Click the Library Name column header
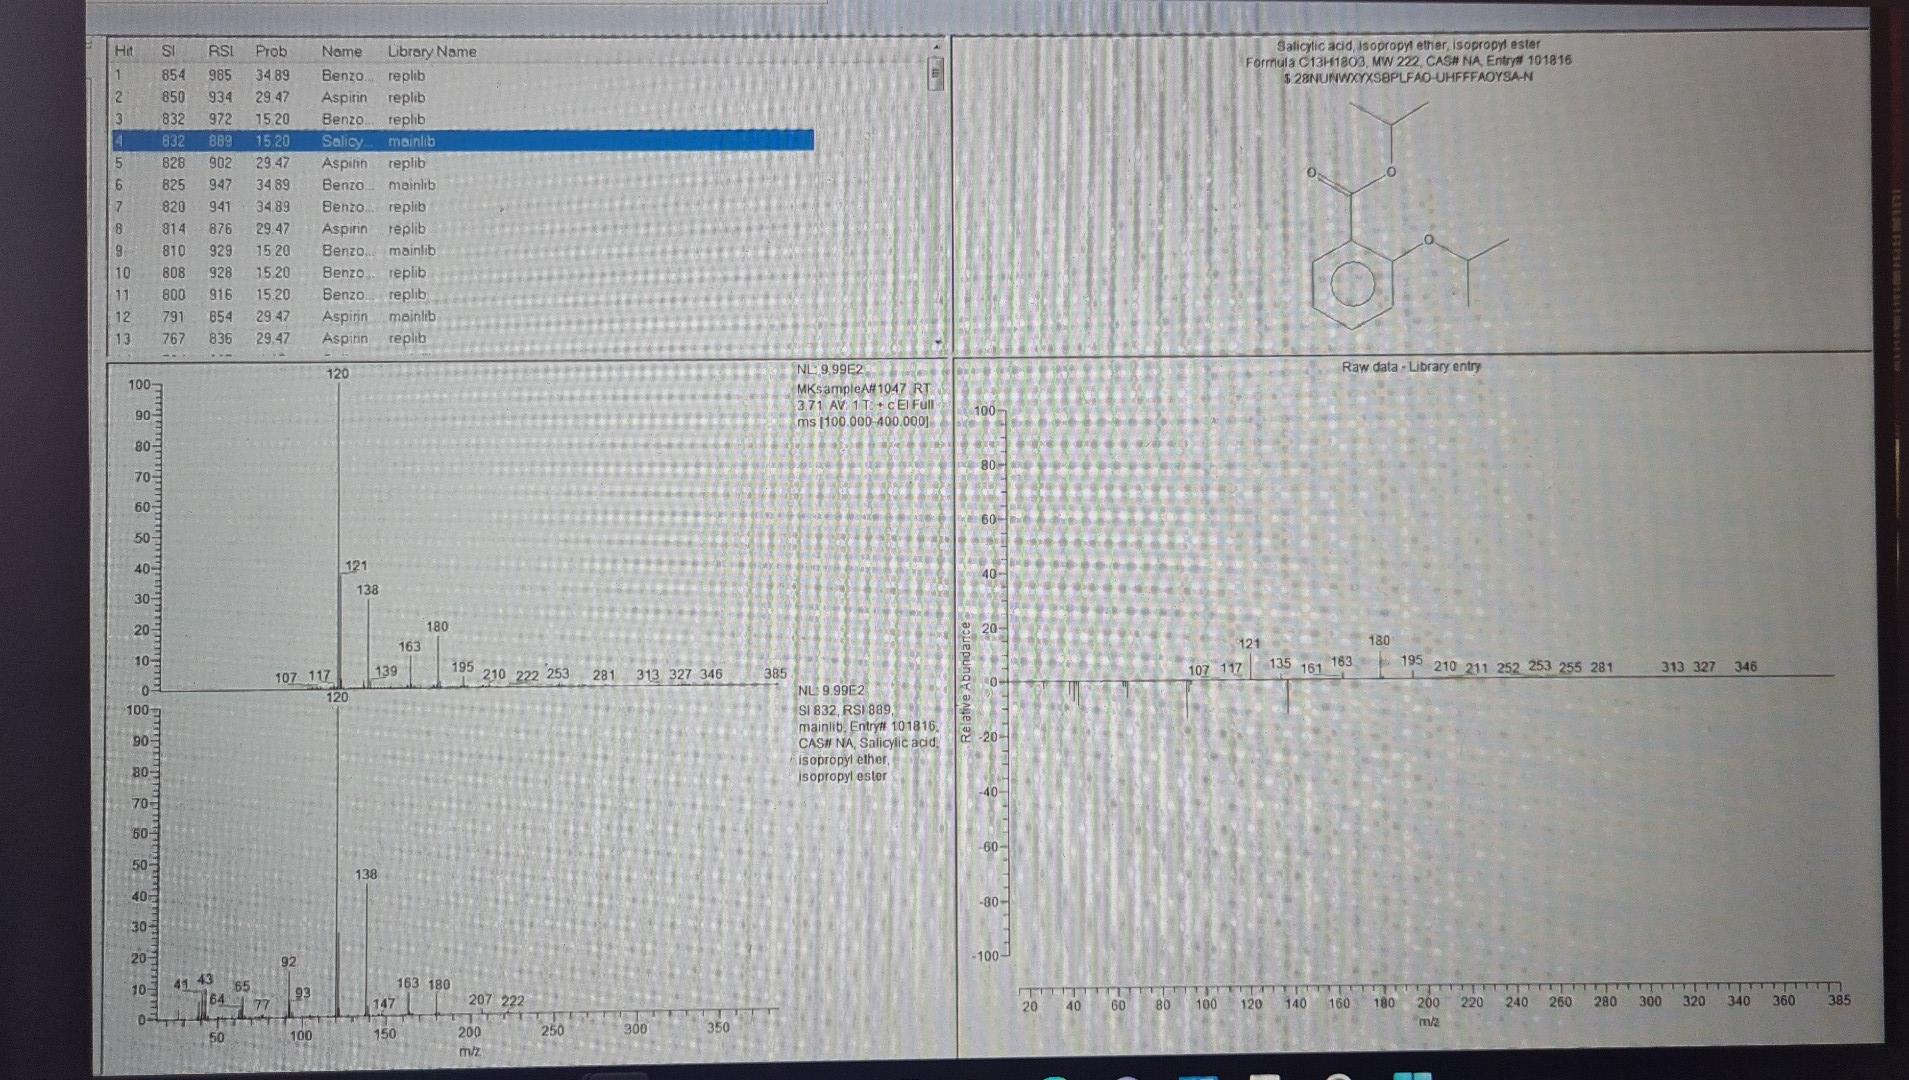The image size is (1909, 1080). pyautogui.click(x=432, y=51)
